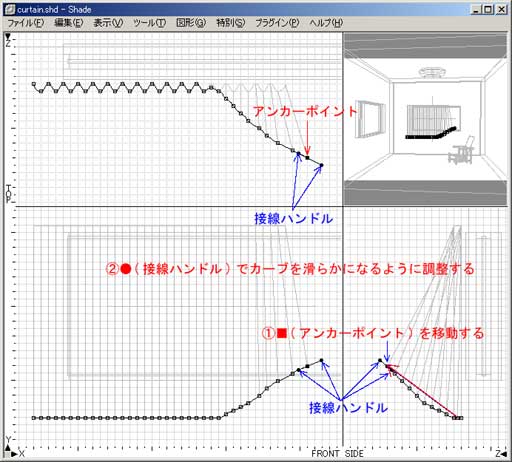Maximize the Shade window
The height and width of the screenshot is (462, 512).
pos(488,9)
